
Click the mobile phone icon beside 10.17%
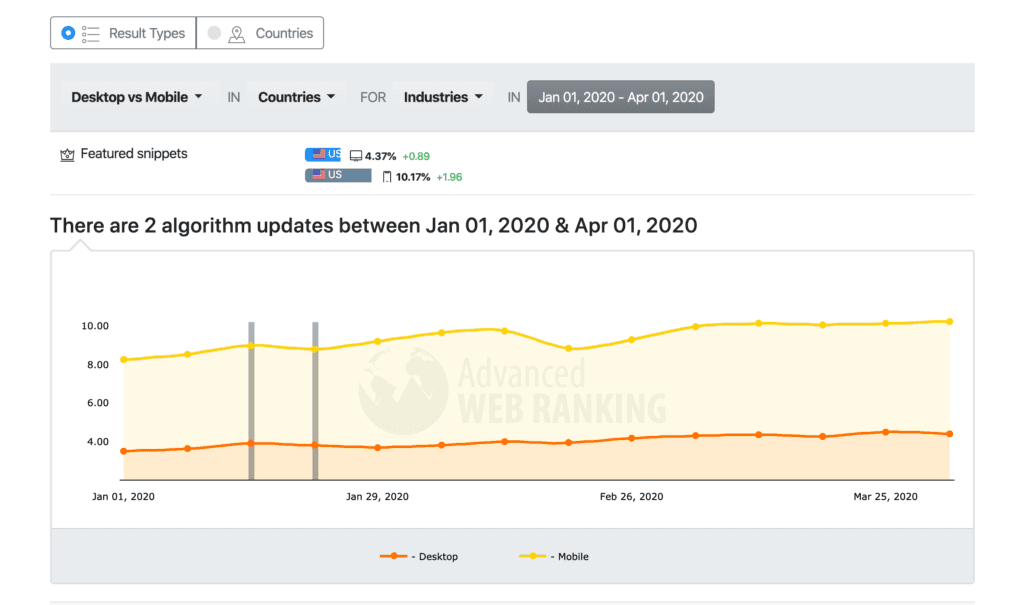(x=387, y=177)
